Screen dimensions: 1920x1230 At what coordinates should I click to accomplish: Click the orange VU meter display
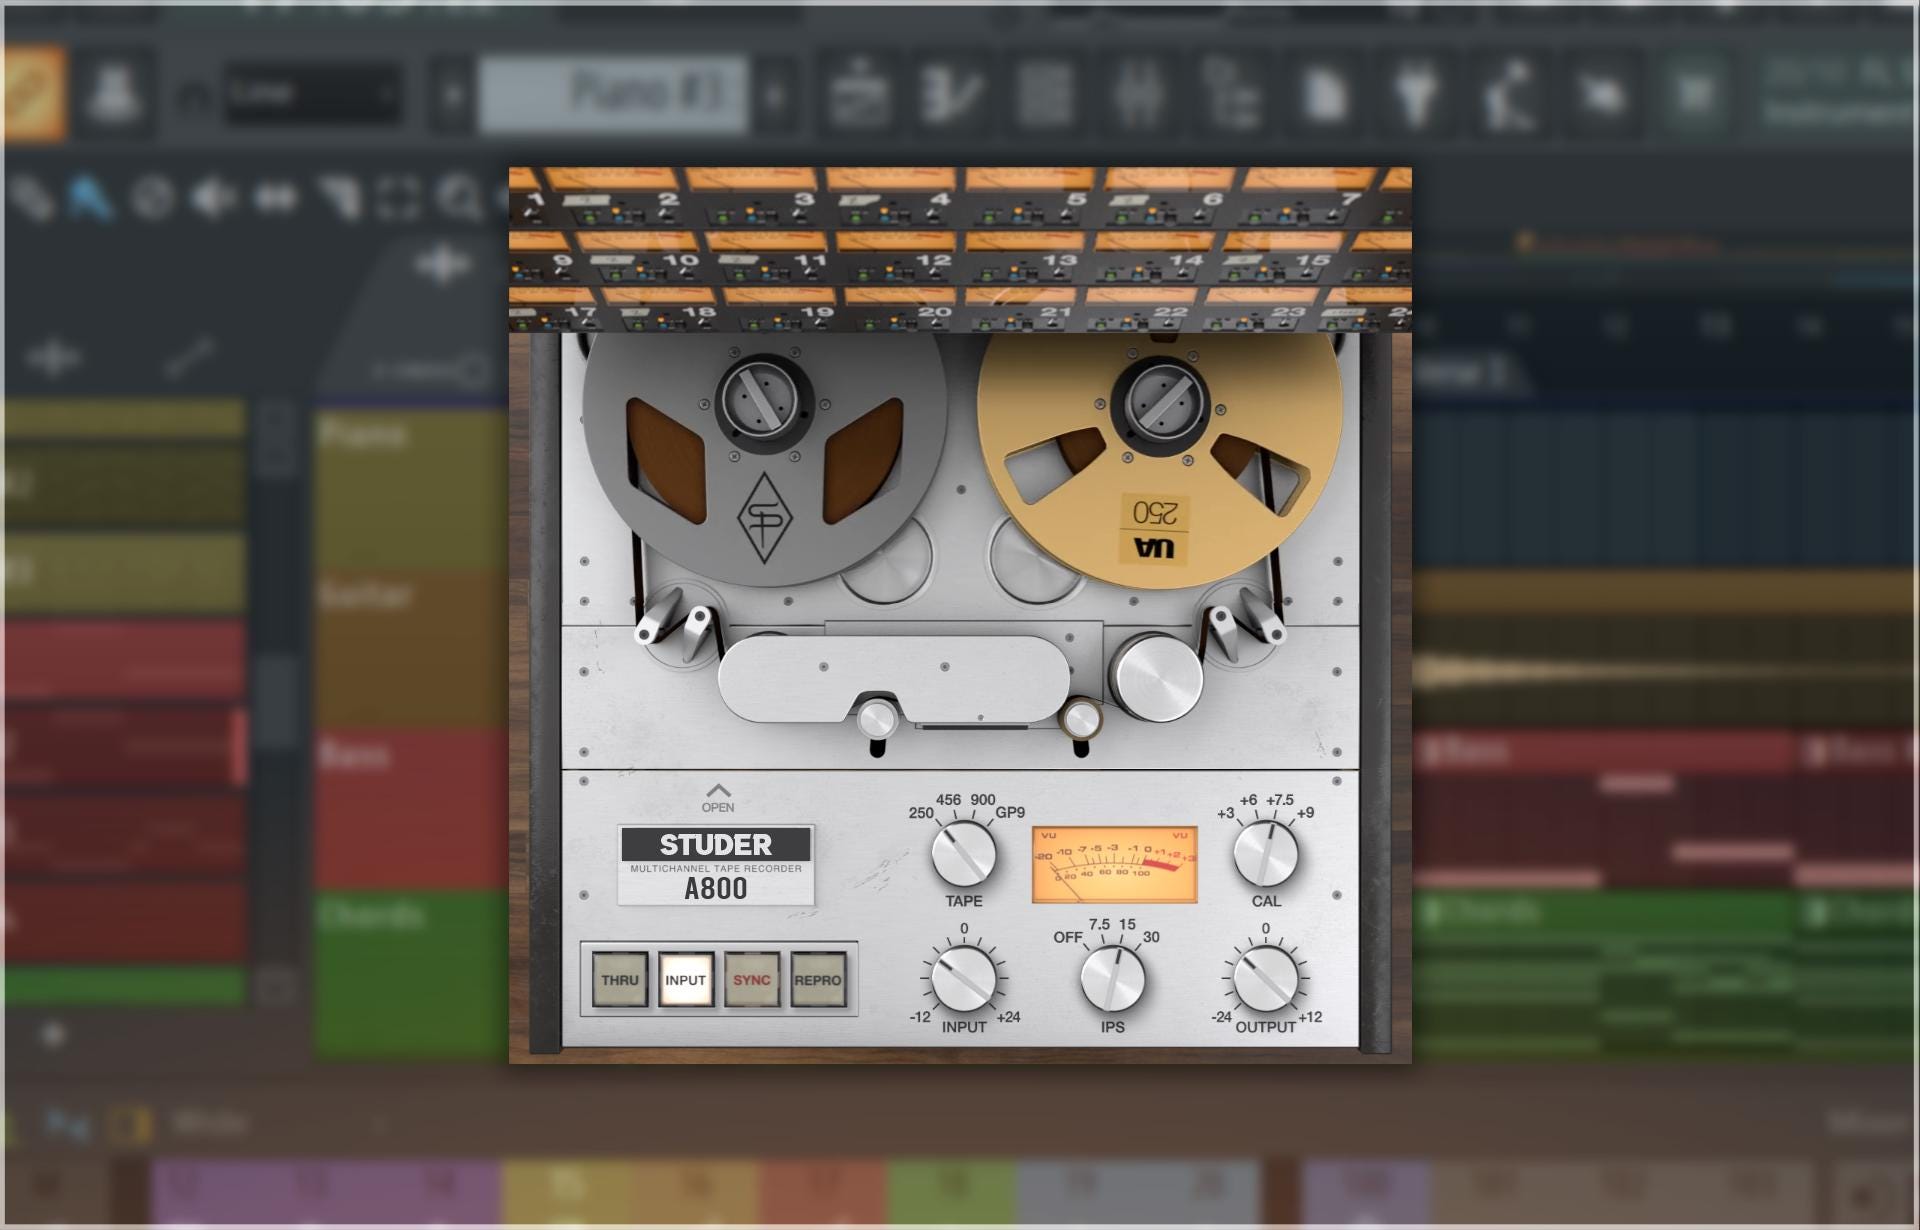1115,864
